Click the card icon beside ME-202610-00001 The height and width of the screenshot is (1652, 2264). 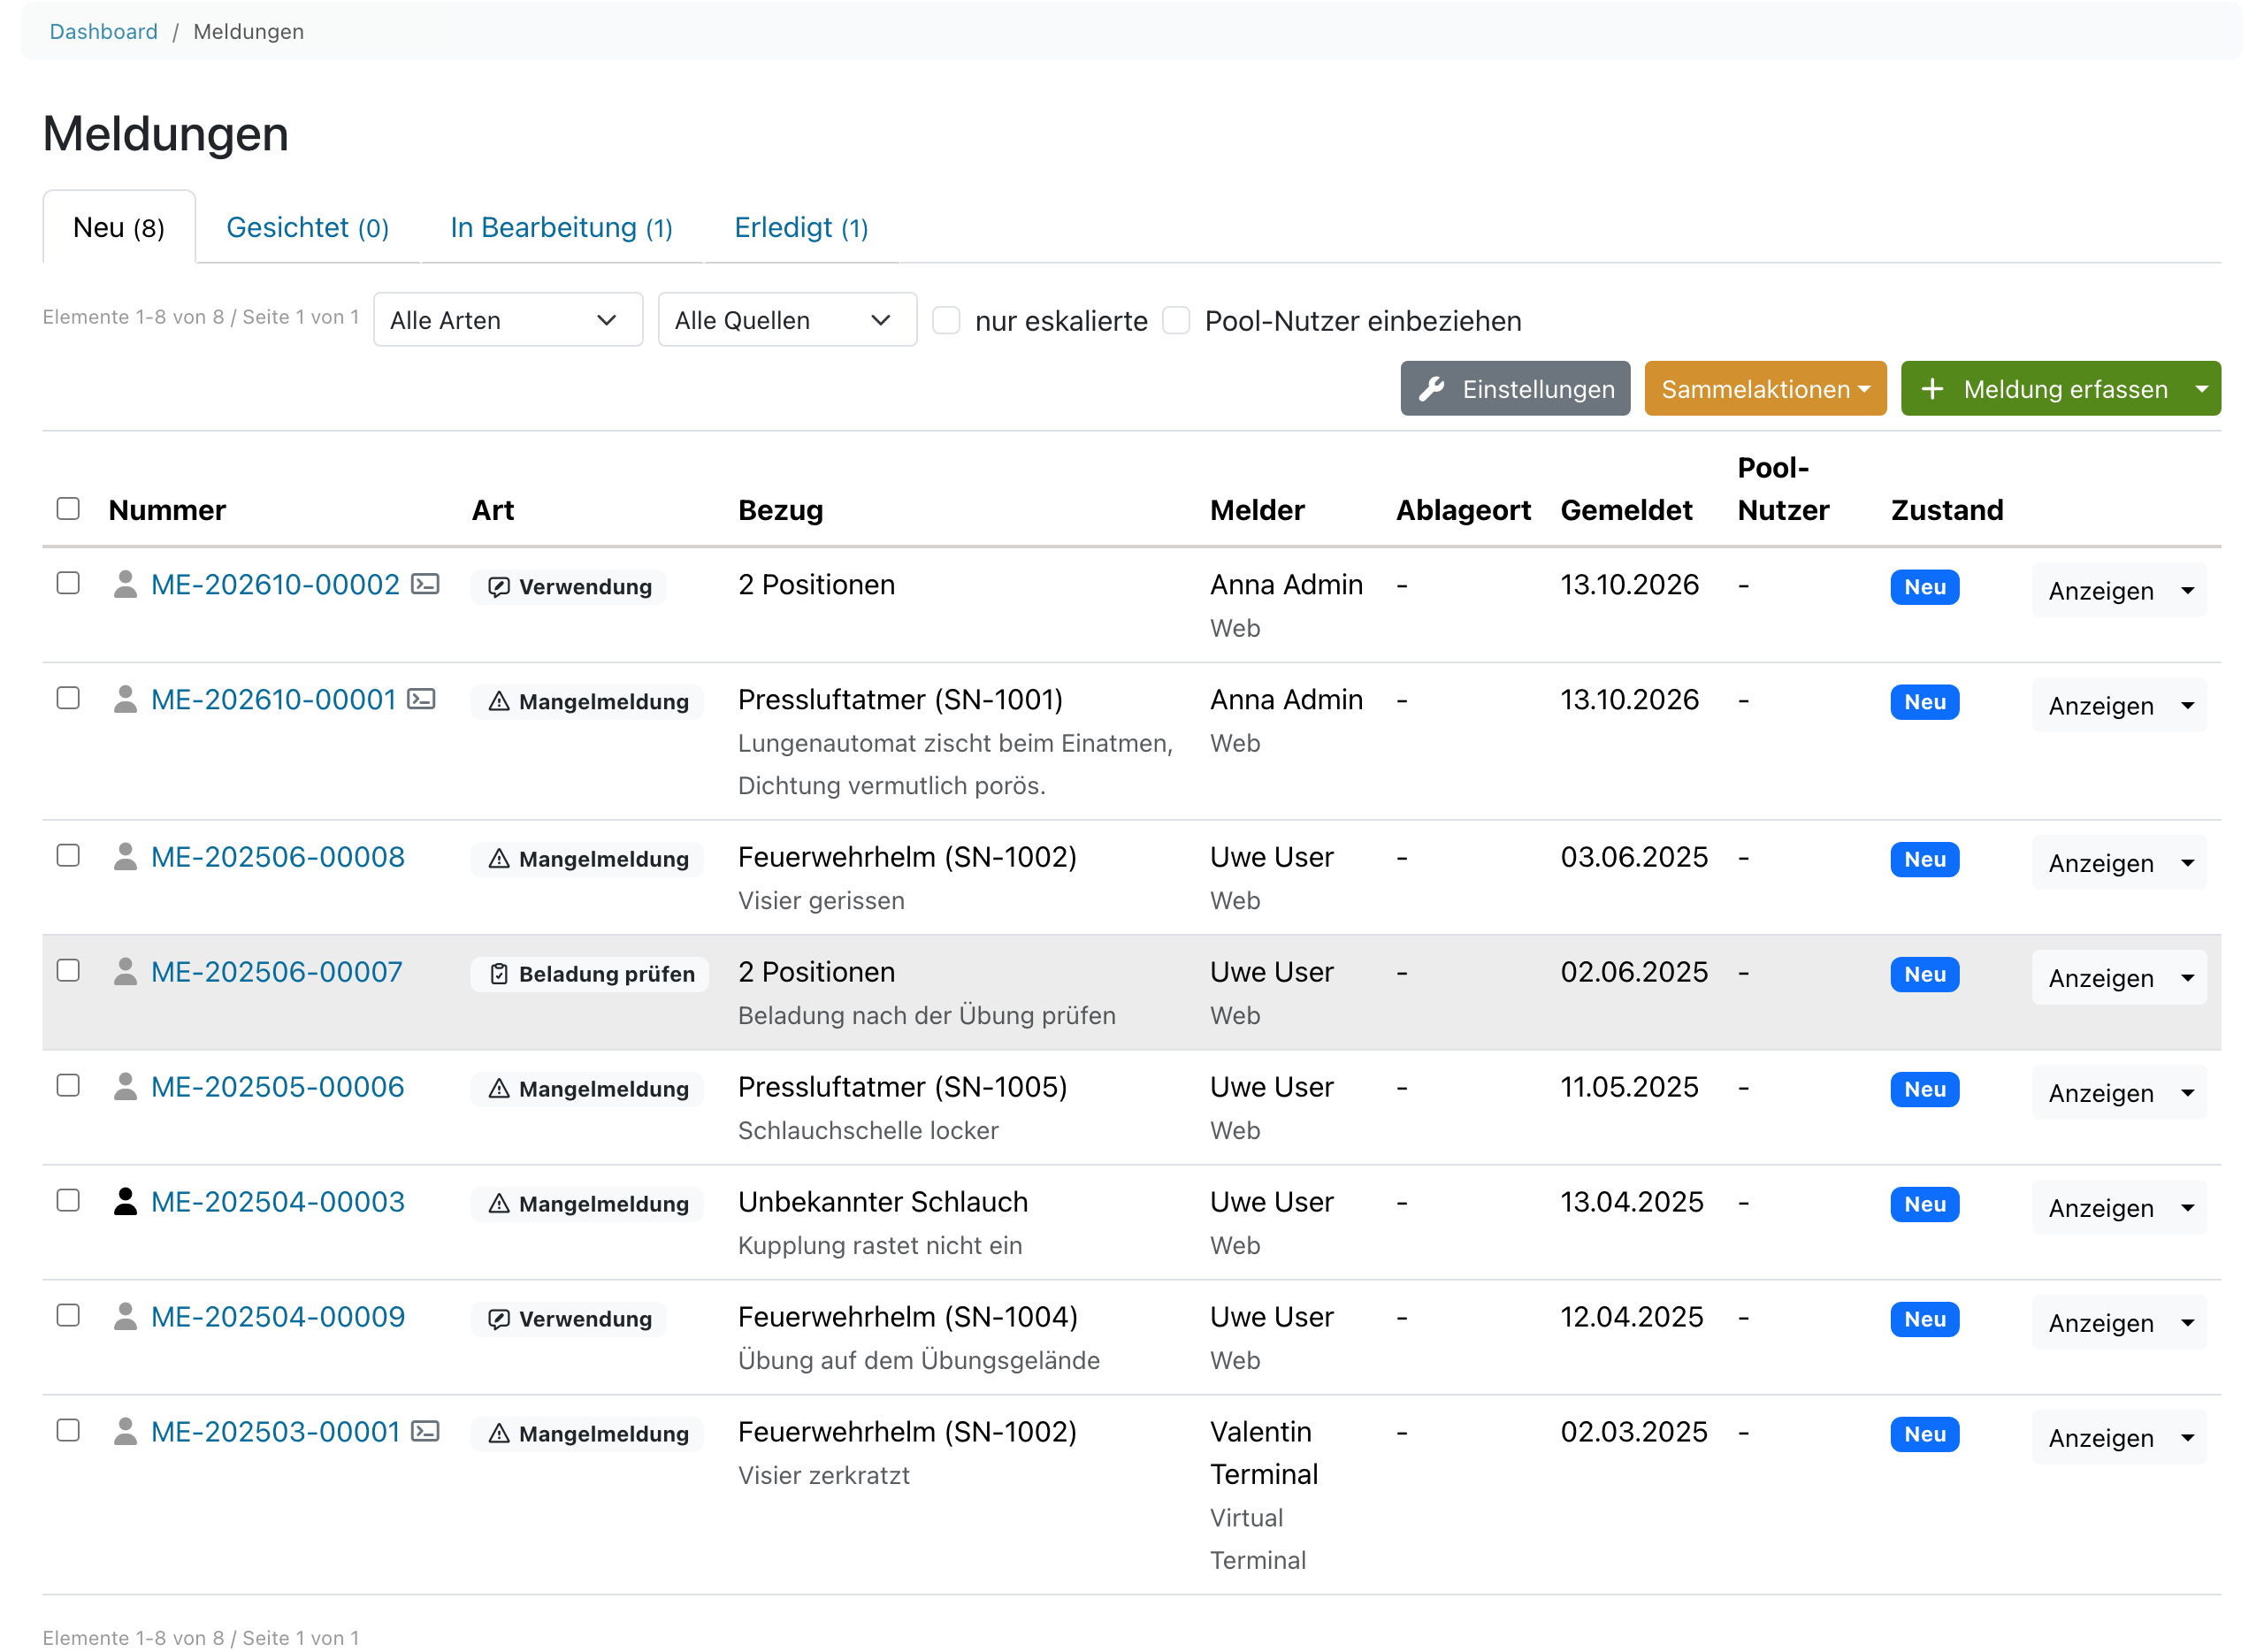click(421, 699)
